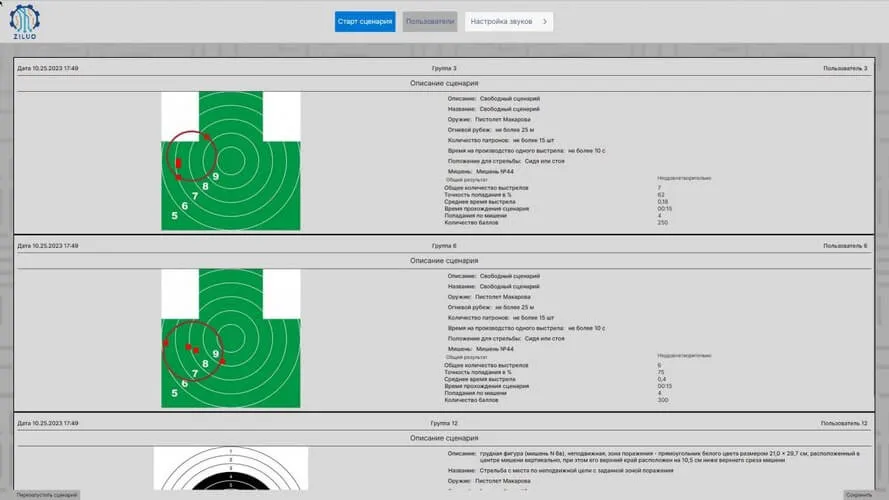Click 'Пользователь 12' in the third result header

coord(844,423)
